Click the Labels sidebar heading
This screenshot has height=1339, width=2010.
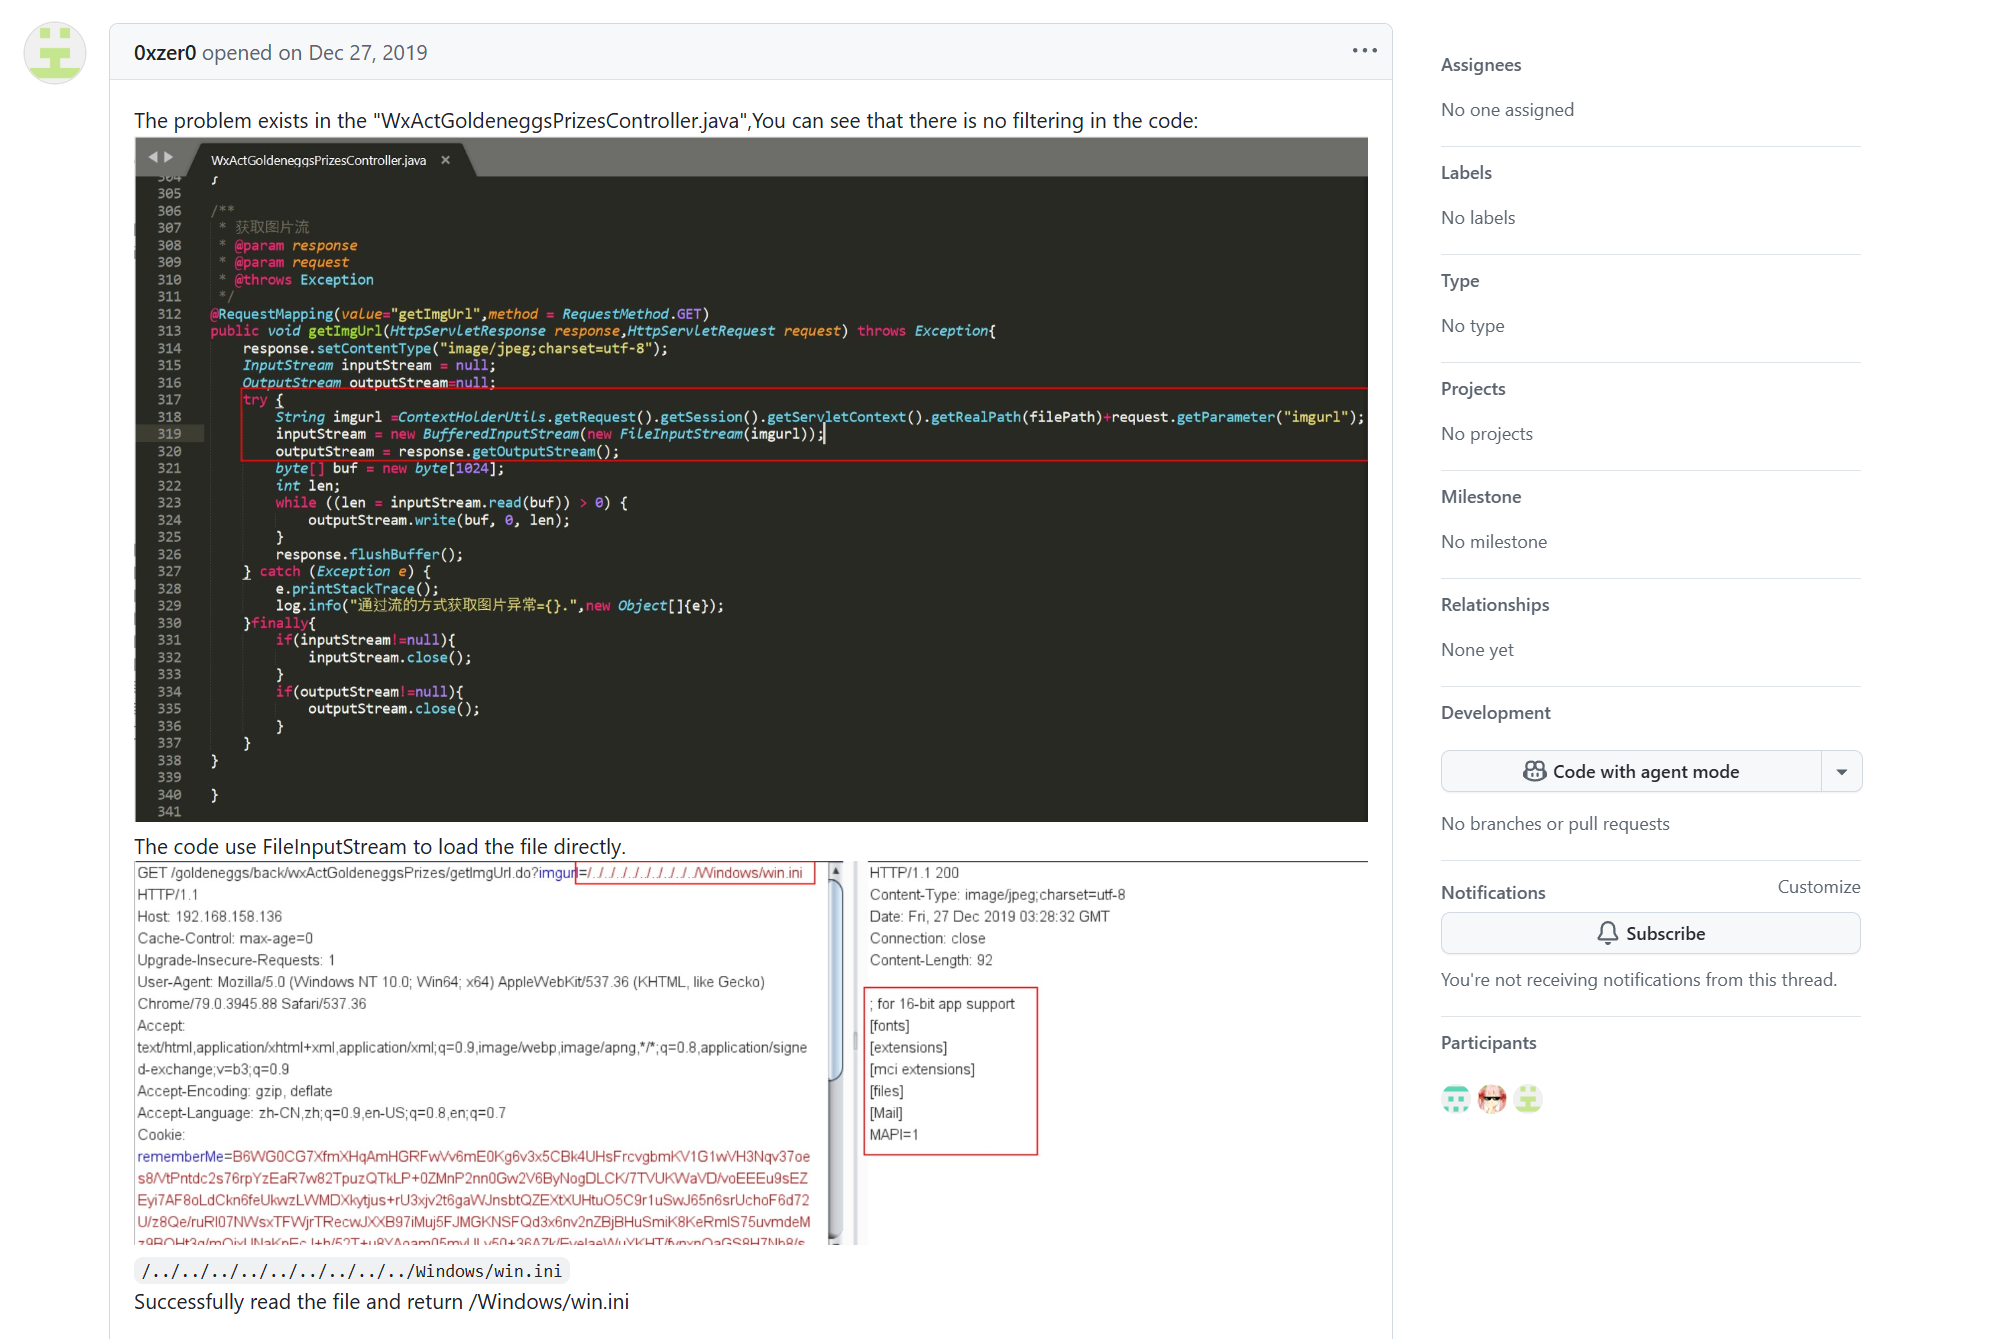(x=1466, y=173)
